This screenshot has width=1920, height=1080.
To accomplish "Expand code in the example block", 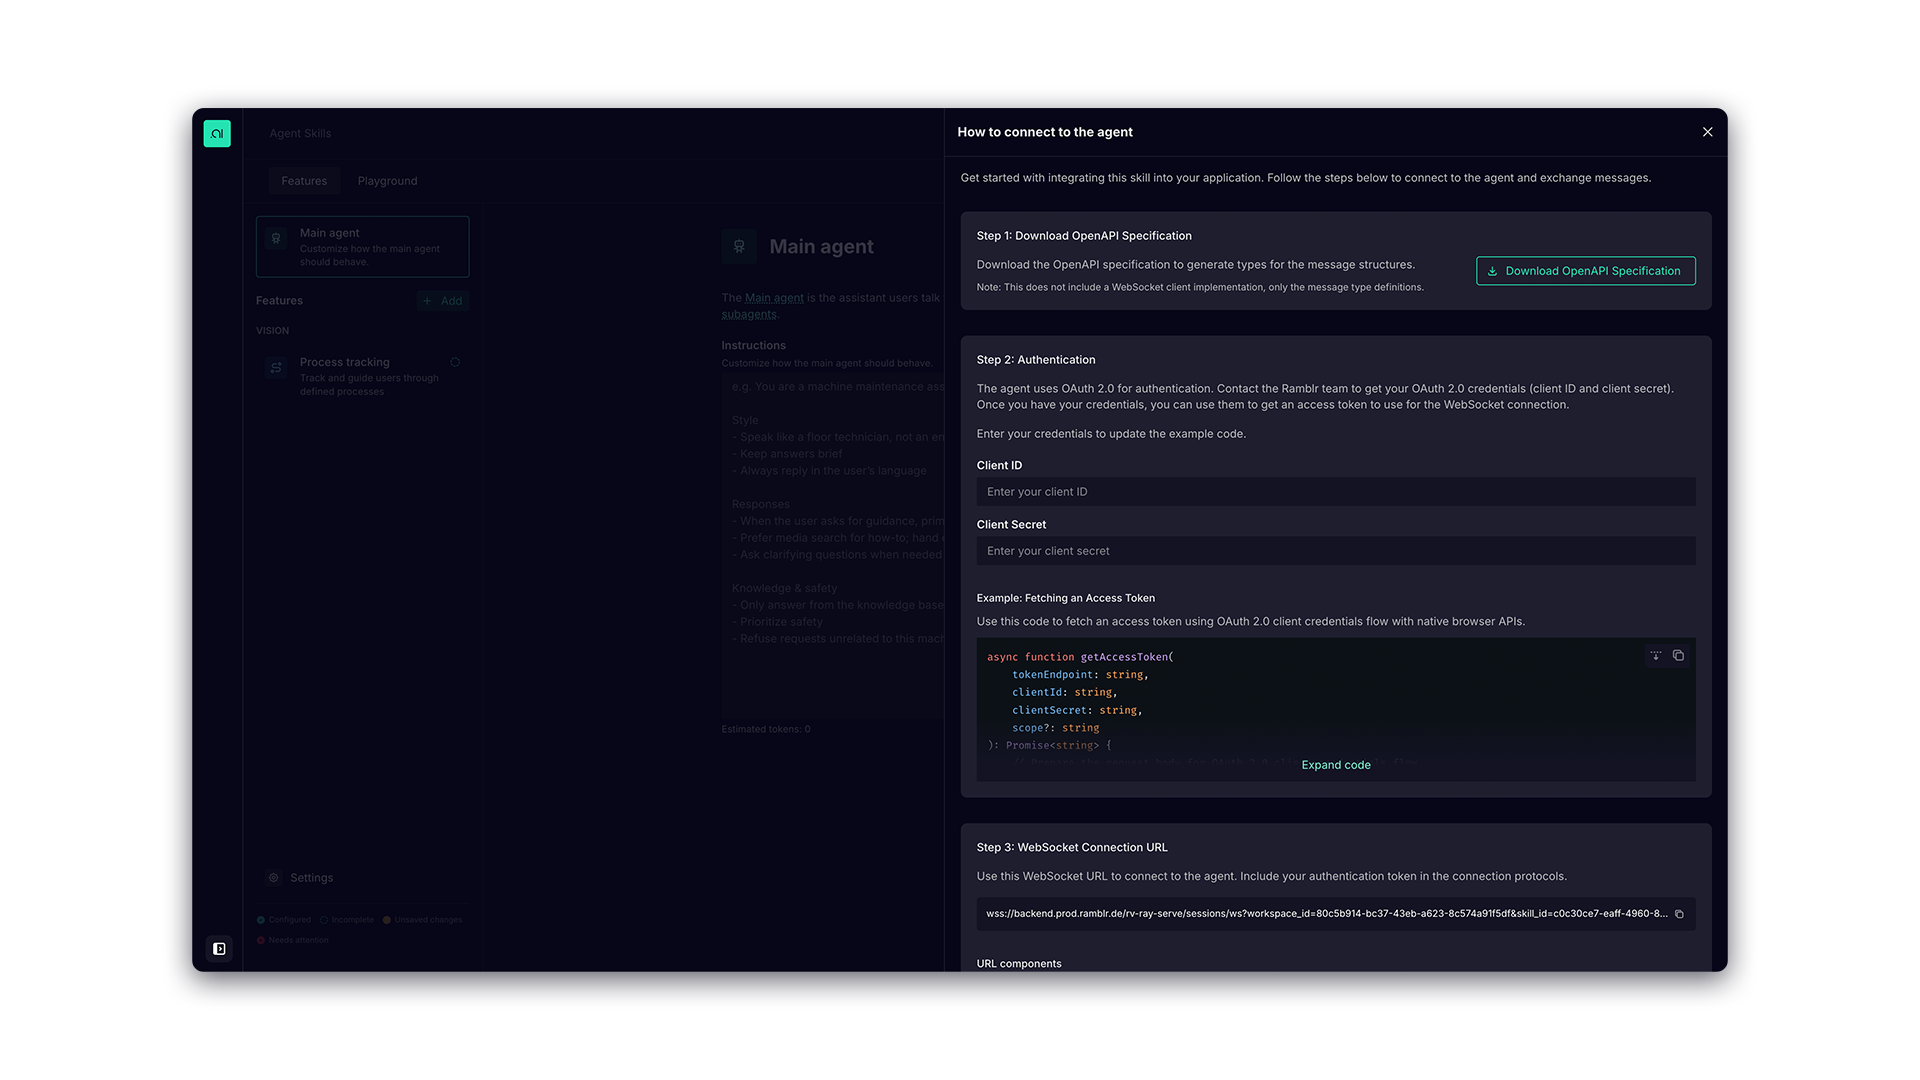I will [x=1335, y=765].
